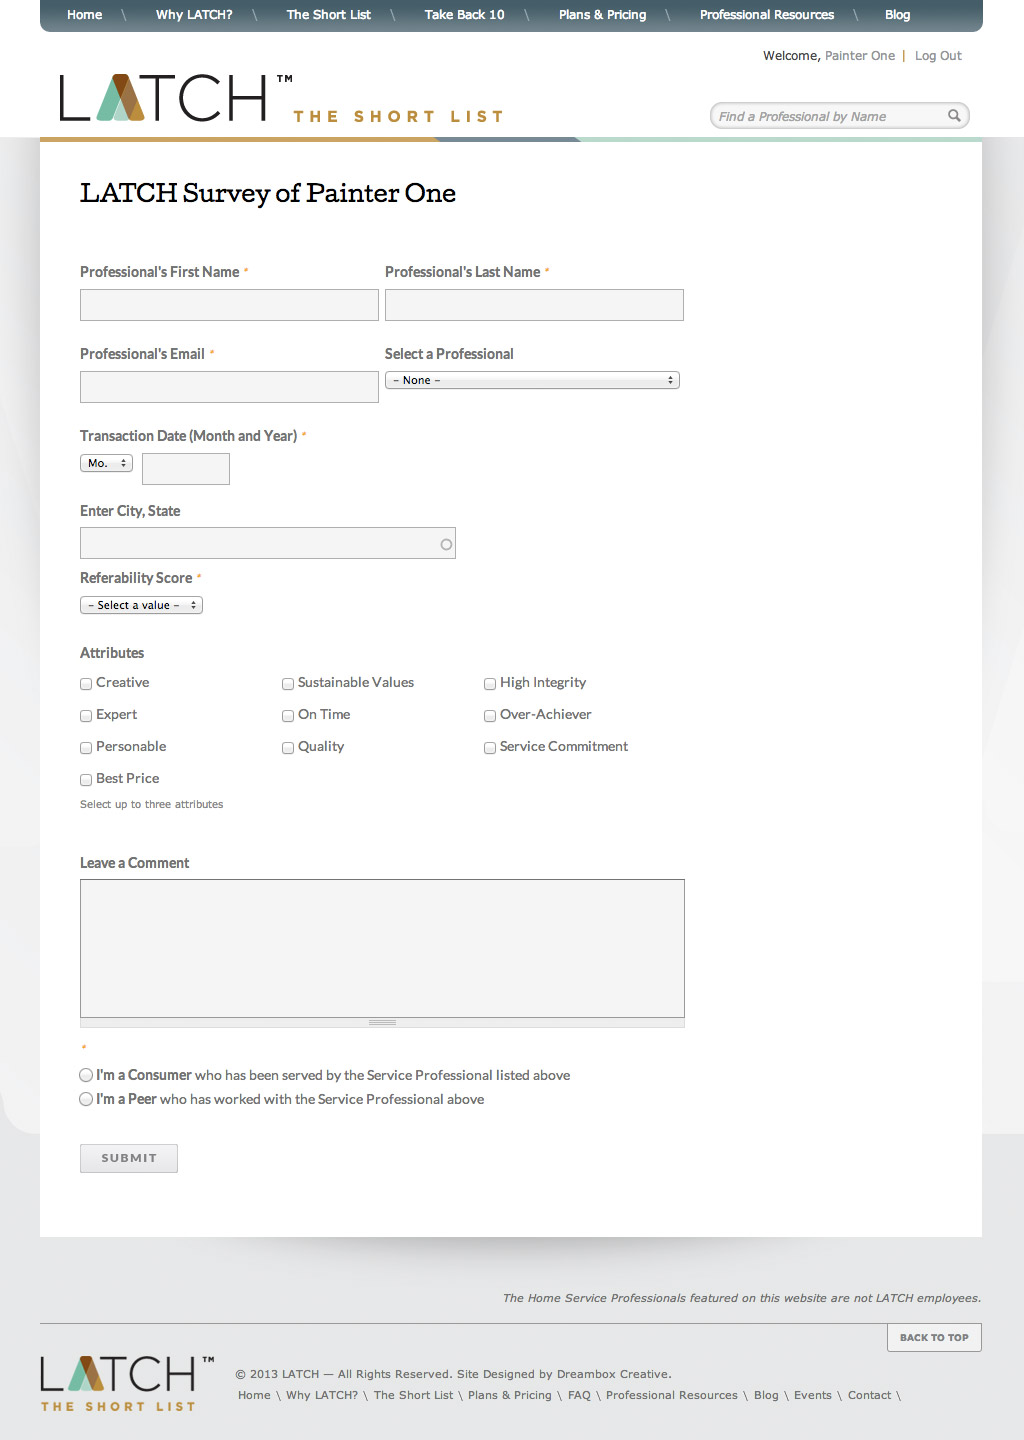
Task: Click the transaction year field
Action: click(186, 469)
